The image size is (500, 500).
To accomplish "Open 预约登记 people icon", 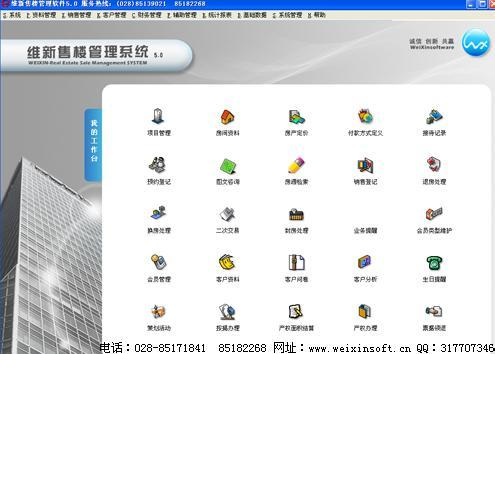I will pyautogui.click(x=158, y=165).
